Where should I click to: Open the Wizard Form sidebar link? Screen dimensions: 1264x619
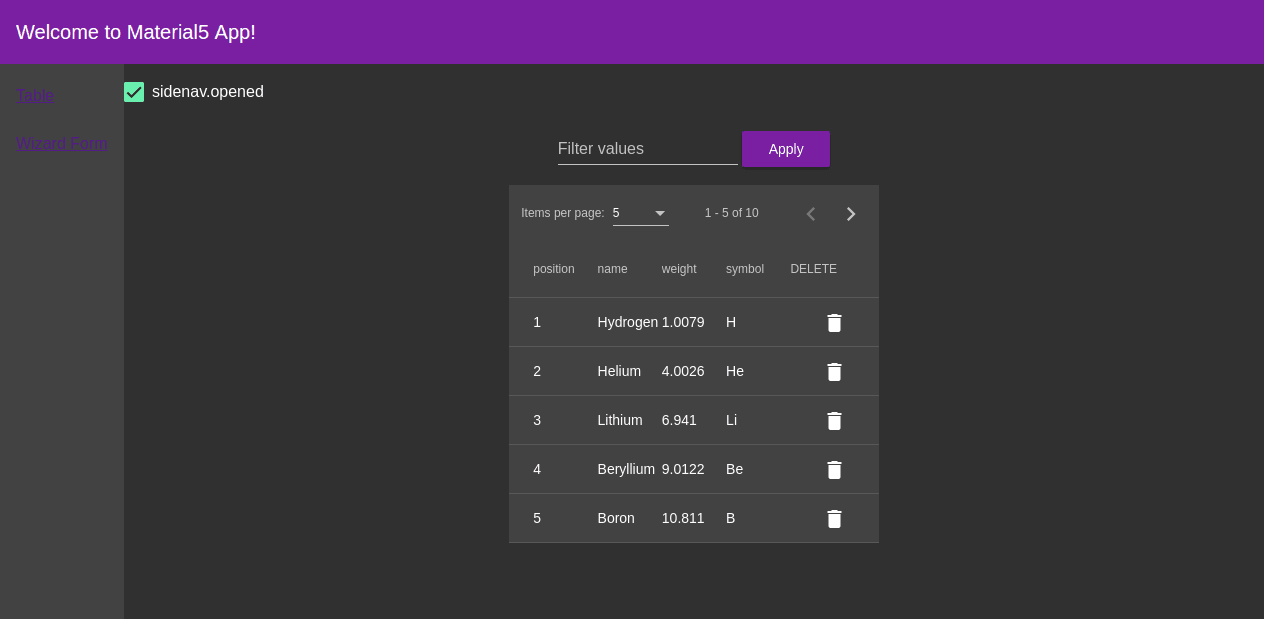pyautogui.click(x=62, y=144)
